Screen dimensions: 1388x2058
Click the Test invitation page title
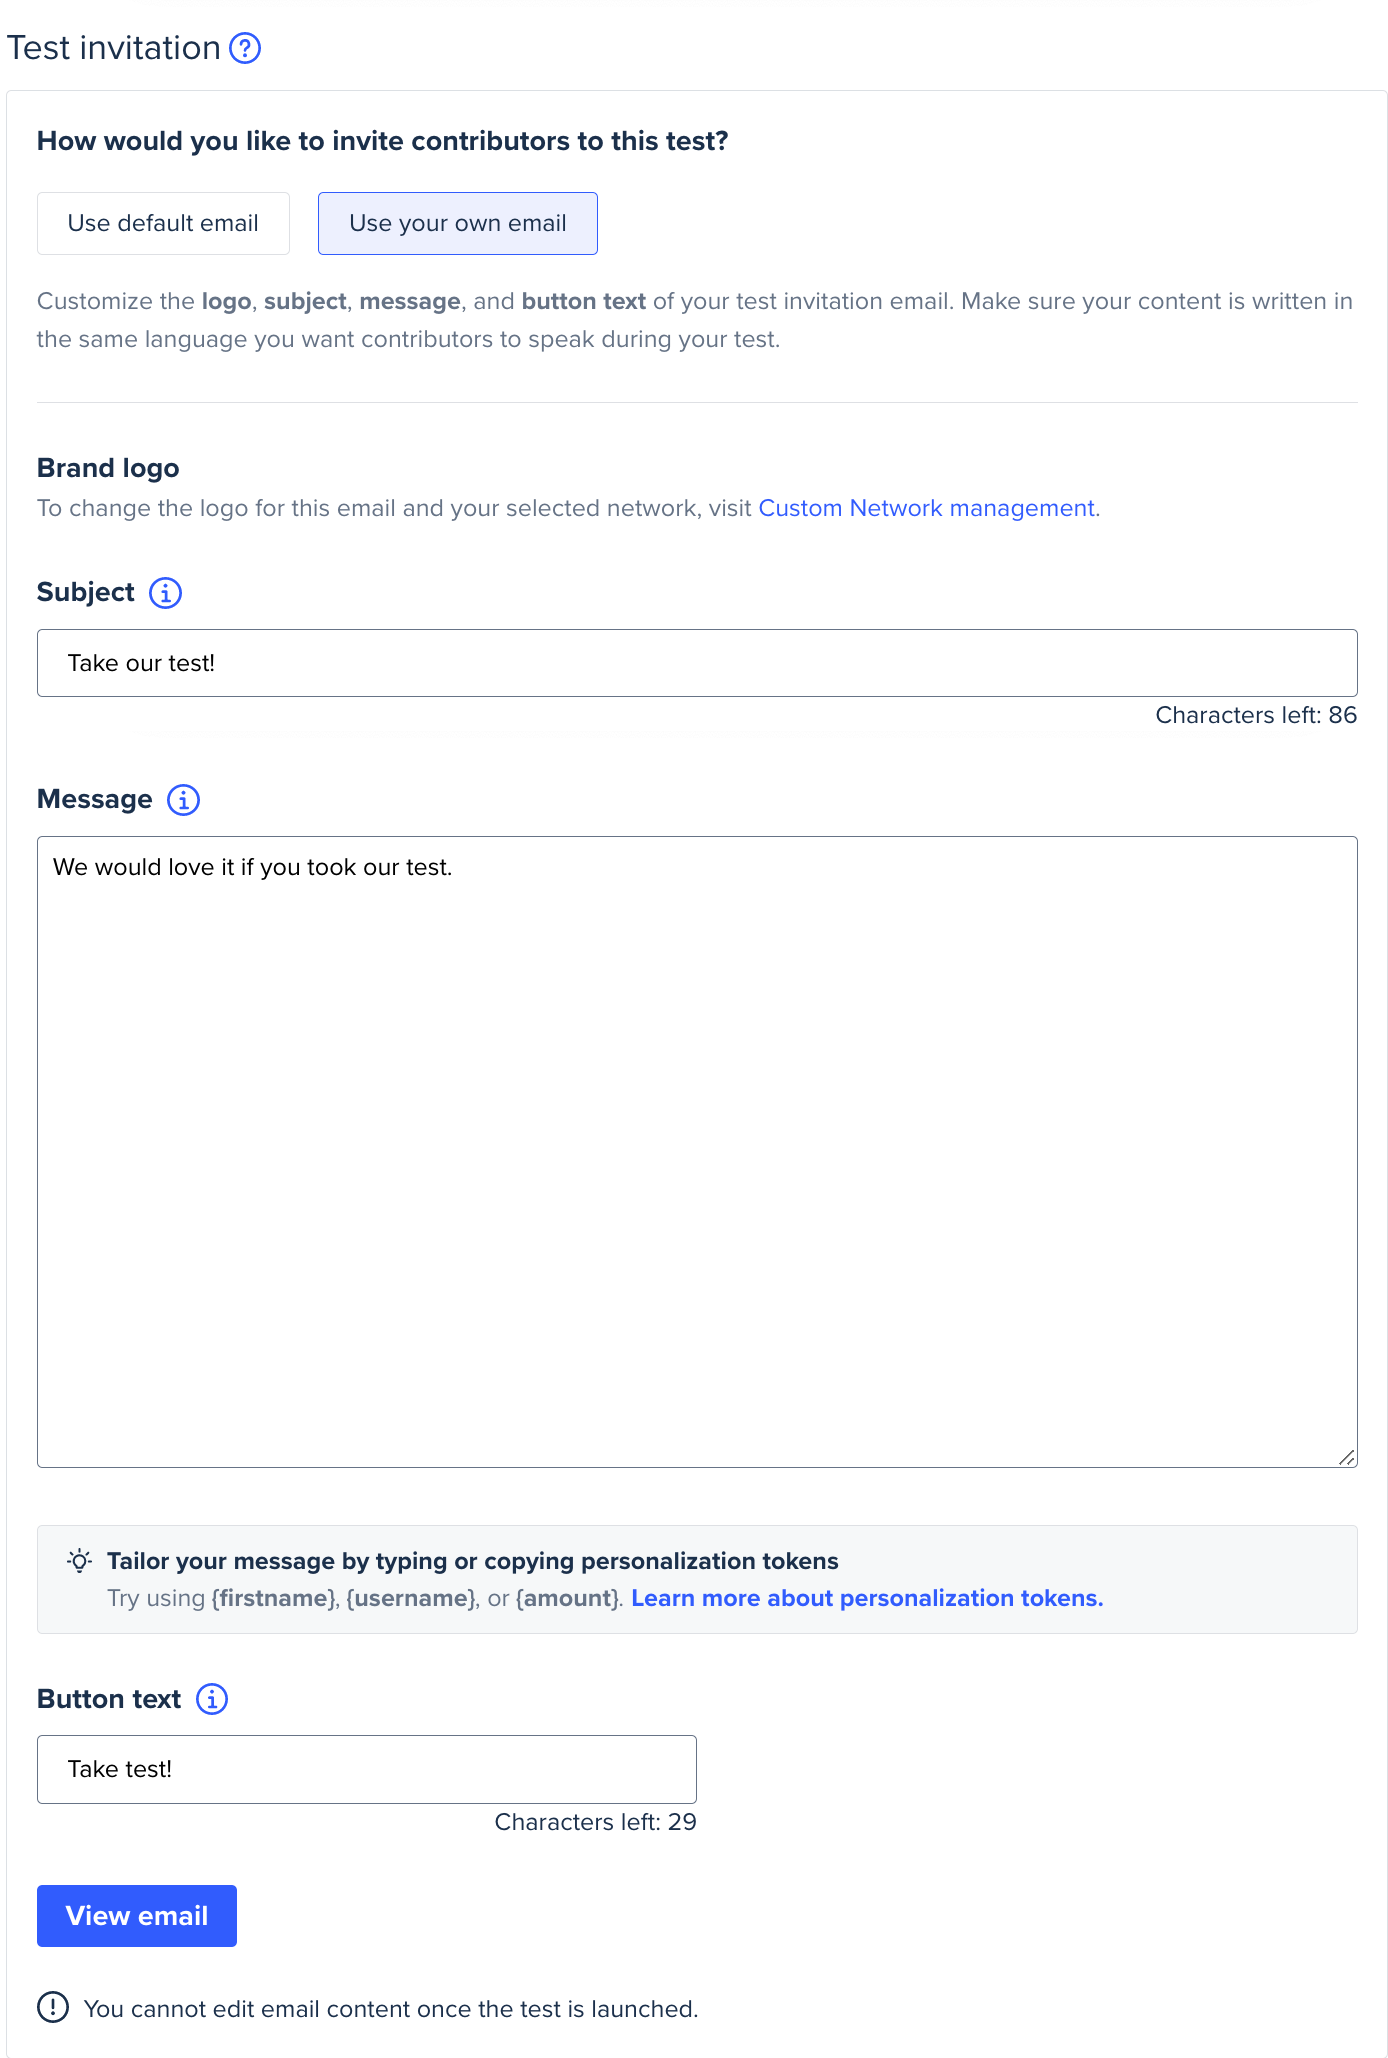pyautogui.click(x=113, y=48)
